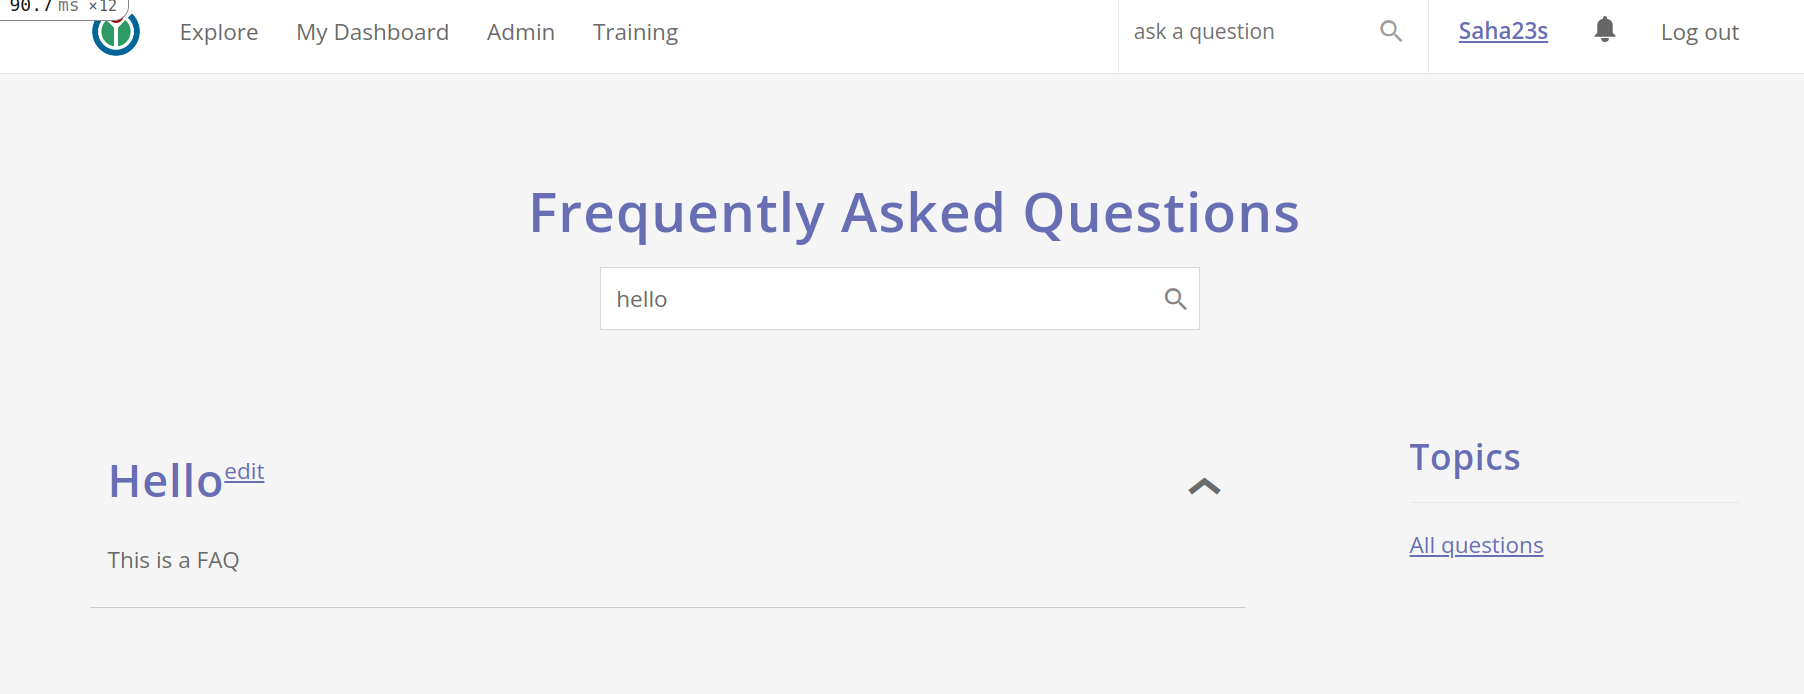This screenshot has height=694, width=1804.
Task: Log out of the dashboard
Action: (x=1699, y=31)
